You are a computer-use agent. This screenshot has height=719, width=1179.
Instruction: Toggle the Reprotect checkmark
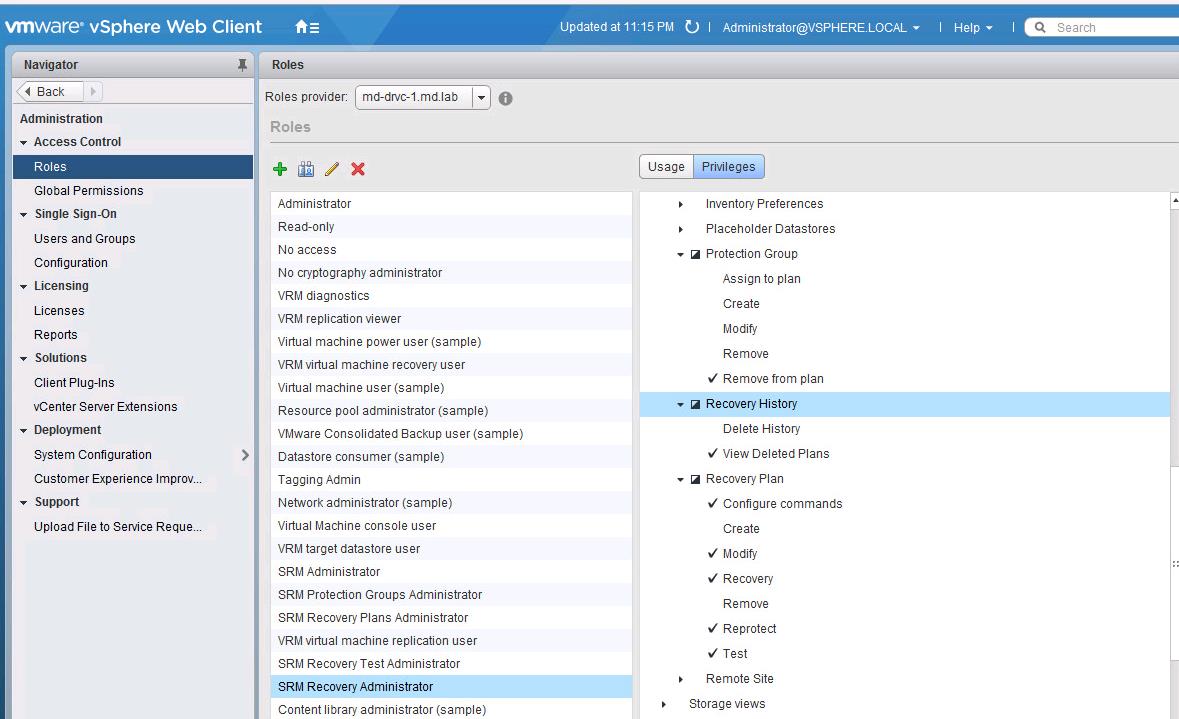pyautogui.click(x=713, y=628)
